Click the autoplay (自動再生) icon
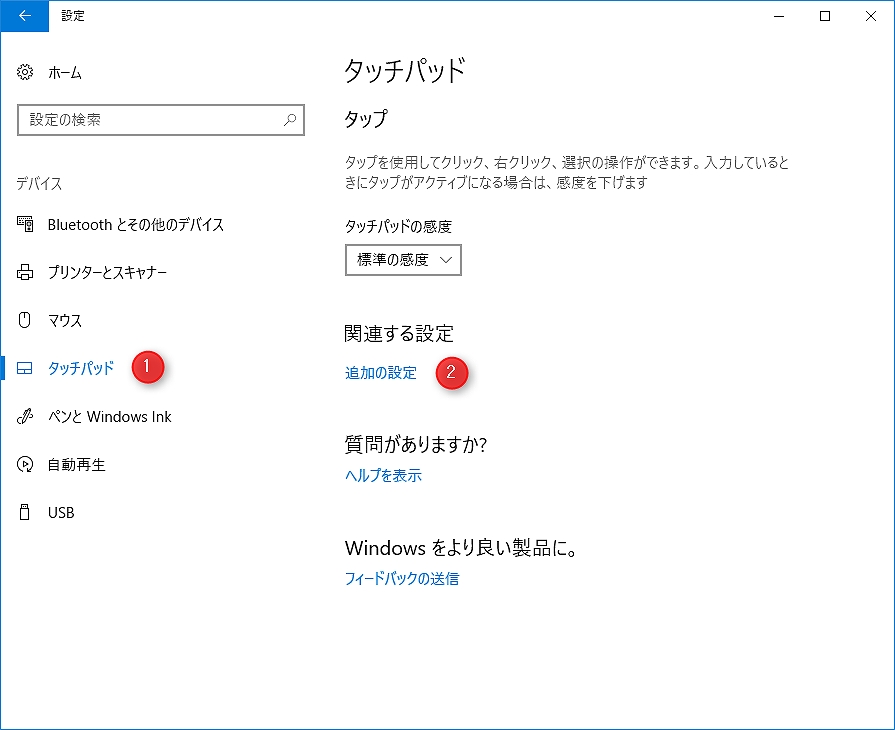The image size is (895, 730). tap(26, 465)
